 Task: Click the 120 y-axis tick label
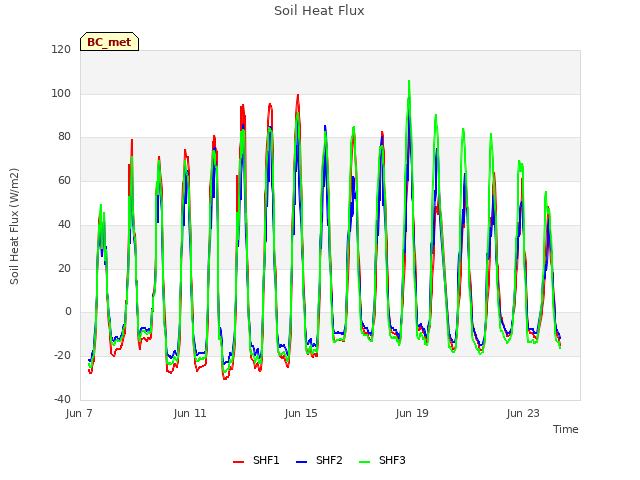pos(61,50)
